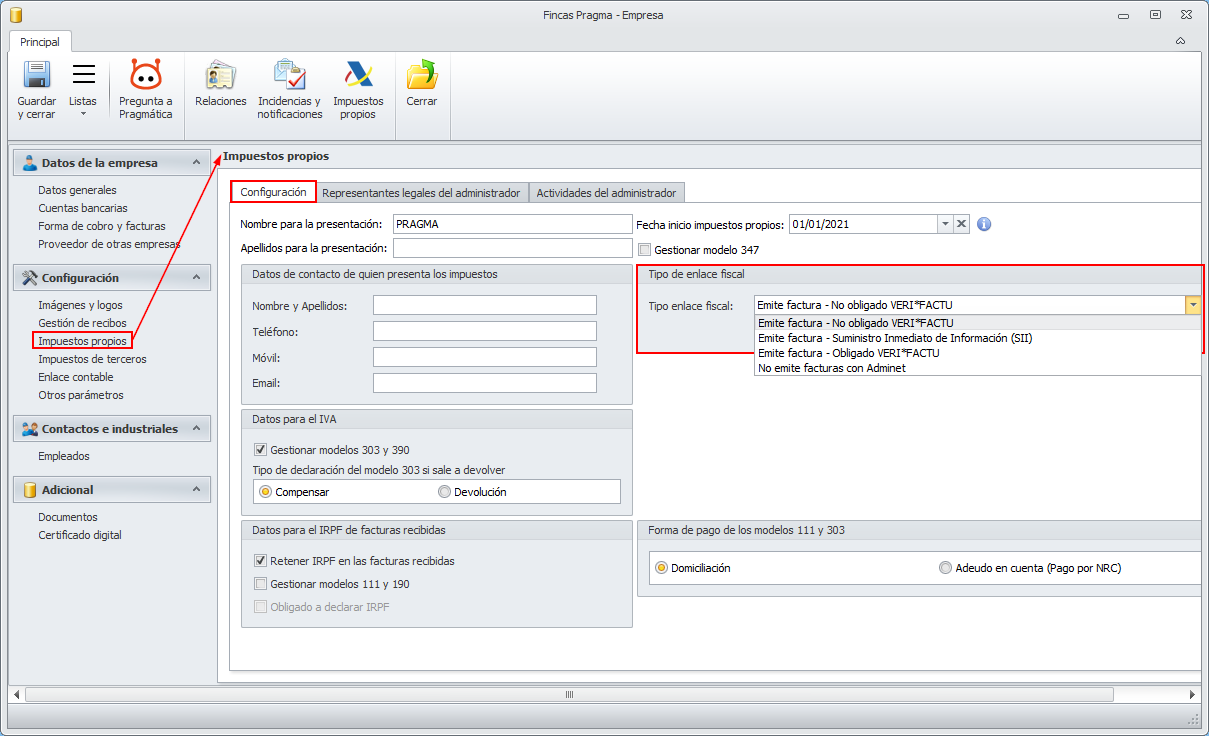
Task: Open Otros parámetros in sidebar
Action: point(81,395)
